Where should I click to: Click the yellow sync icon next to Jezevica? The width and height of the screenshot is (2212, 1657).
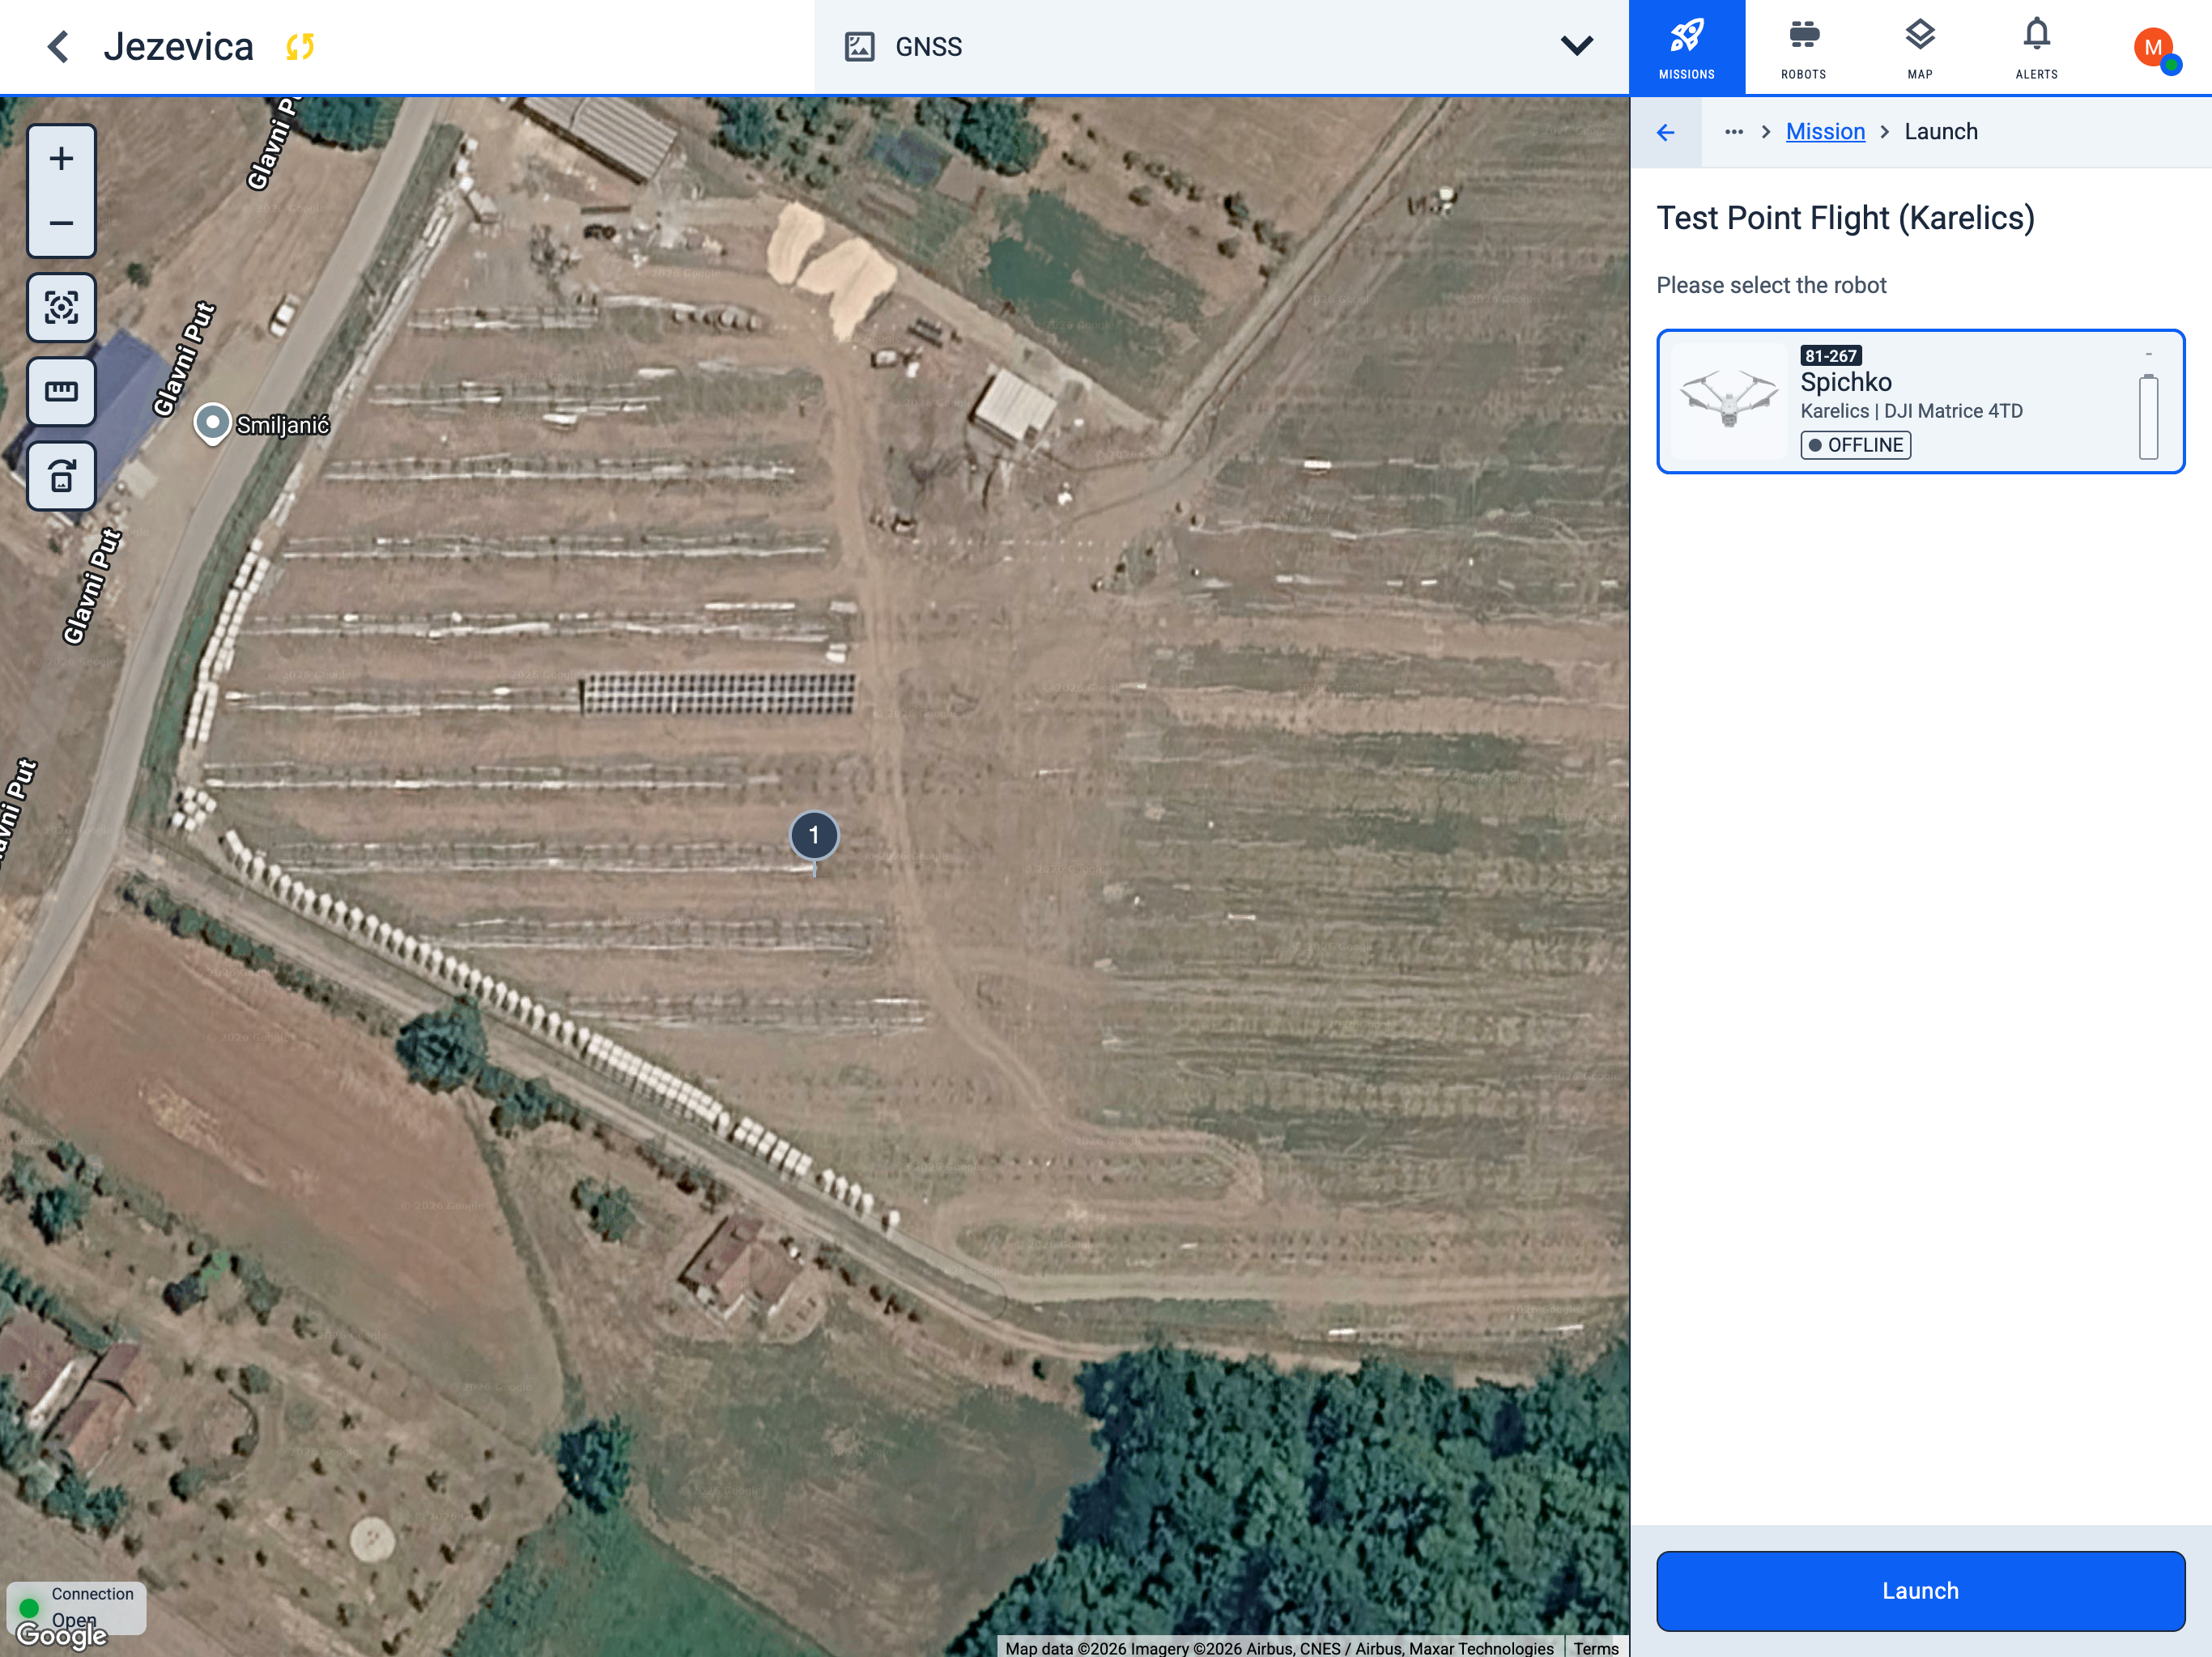click(300, 46)
